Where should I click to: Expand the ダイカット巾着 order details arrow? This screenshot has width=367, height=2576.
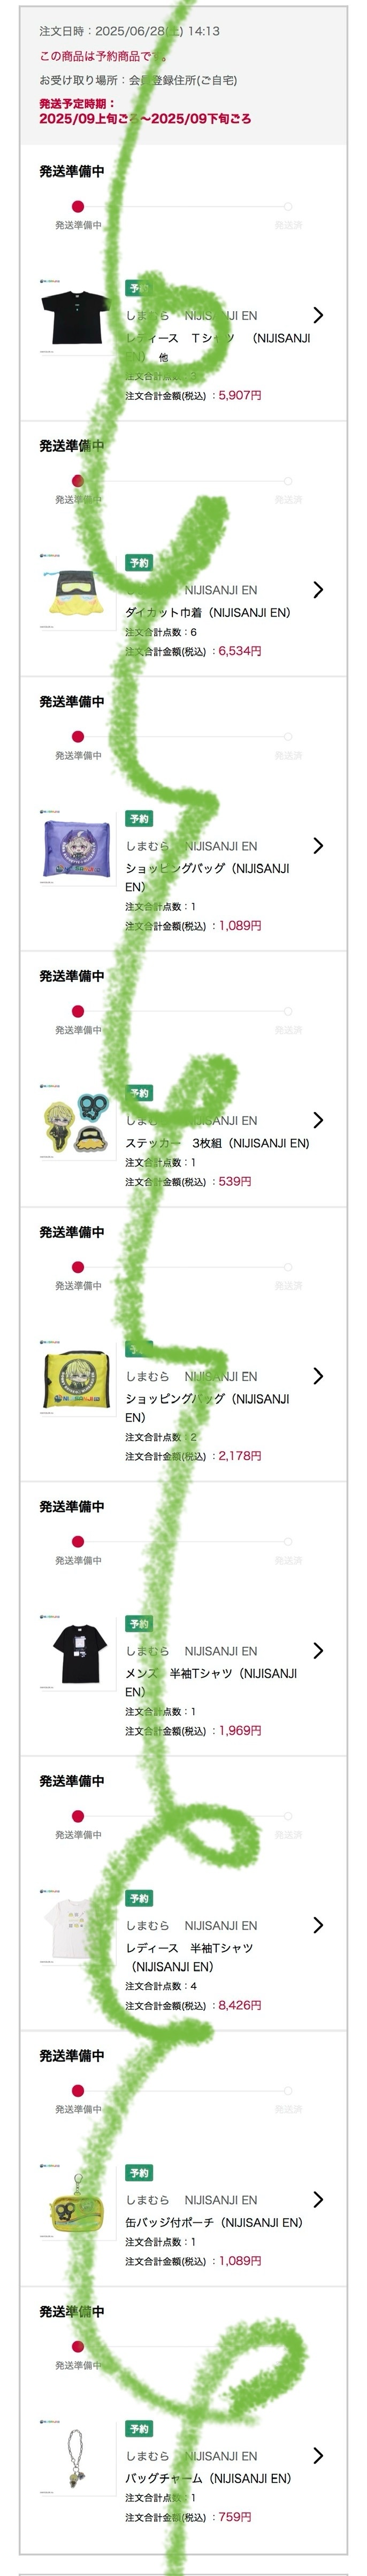tap(318, 590)
